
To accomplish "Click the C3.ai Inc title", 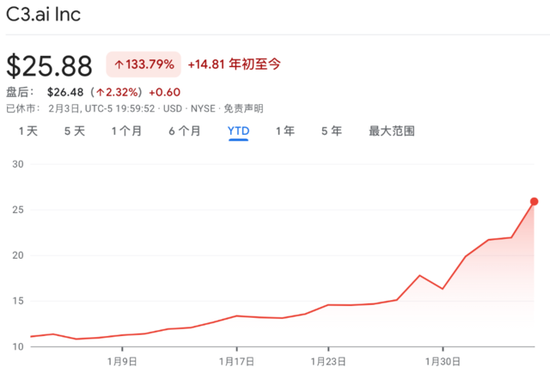I will pos(43,14).
